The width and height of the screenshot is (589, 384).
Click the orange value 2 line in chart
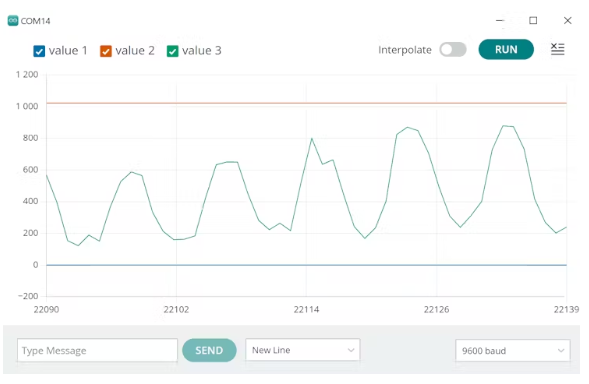click(x=307, y=103)
